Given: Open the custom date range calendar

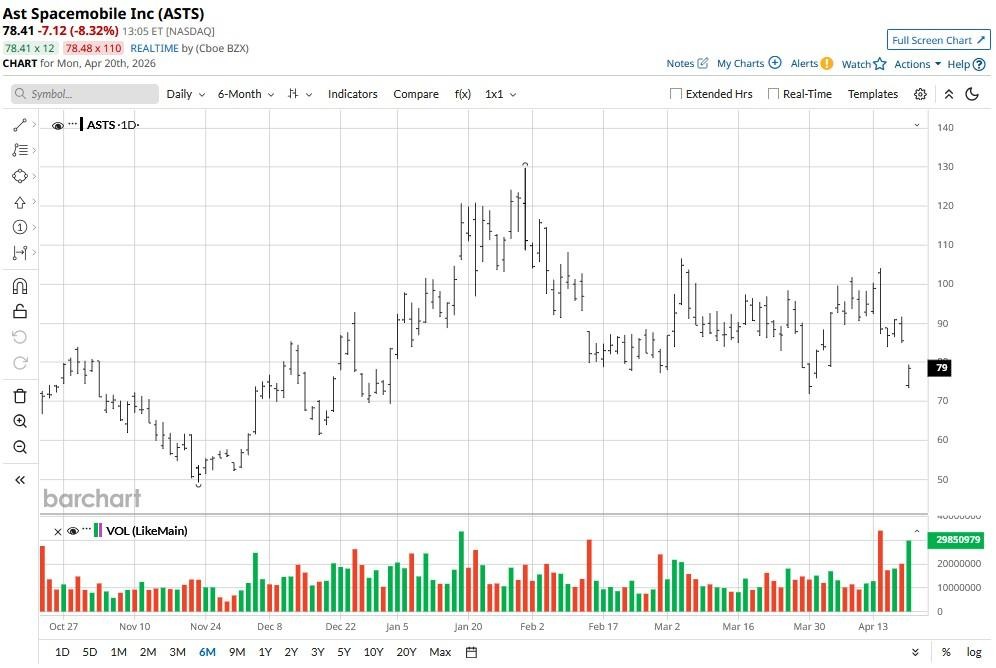Looking at the screenshot, I should point(471,652).
